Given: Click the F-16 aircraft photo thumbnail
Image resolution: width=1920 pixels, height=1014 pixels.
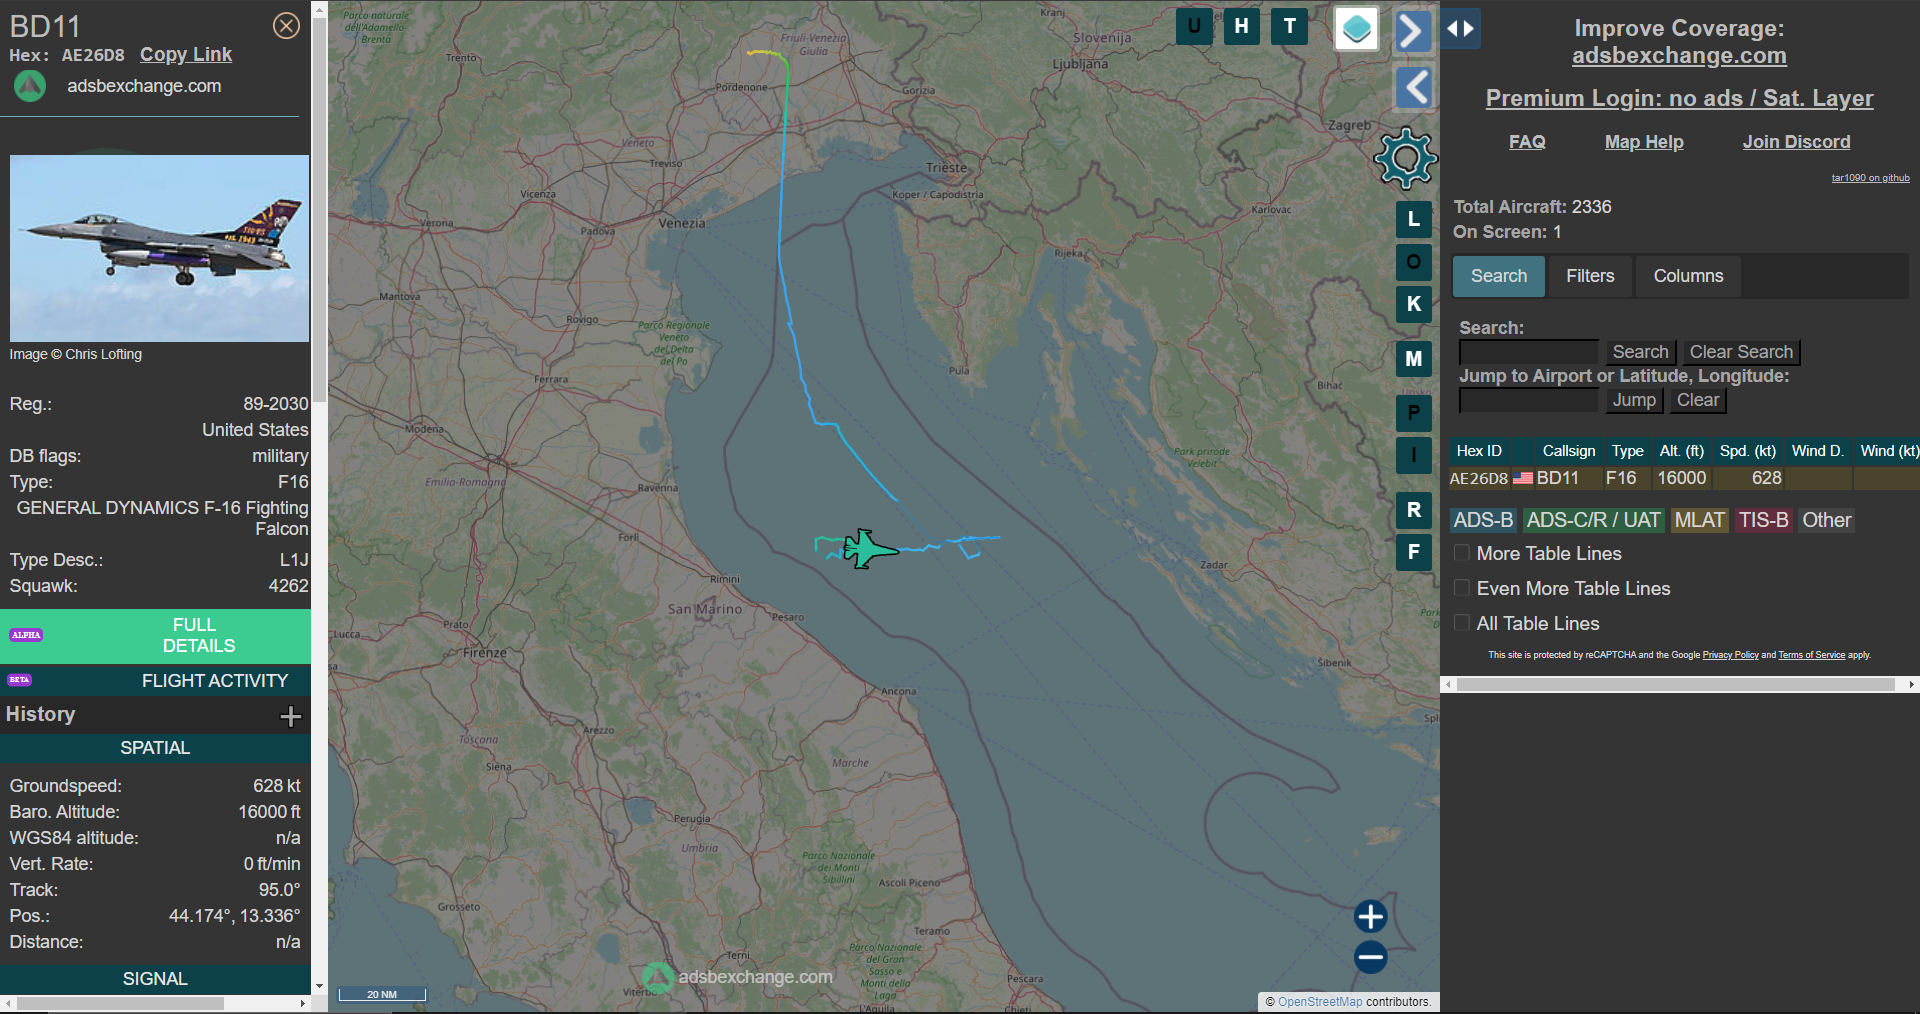Looking at the screenshot, I should tap(159, 248).
